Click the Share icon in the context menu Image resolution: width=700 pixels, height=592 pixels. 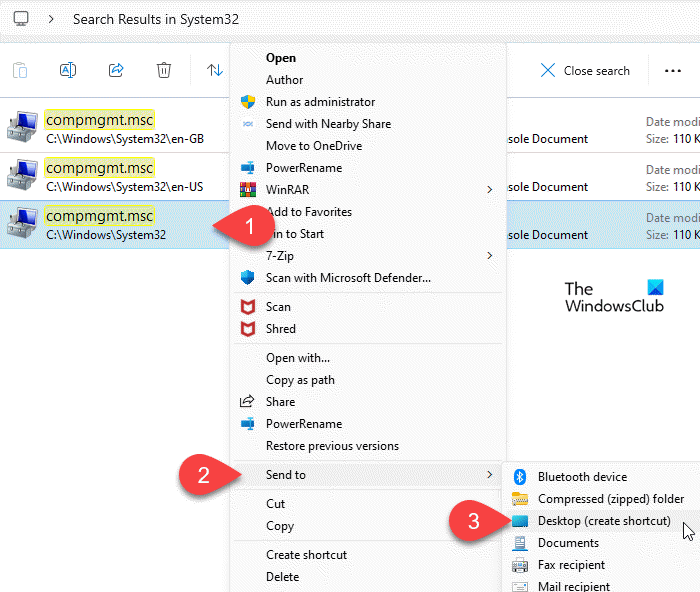(x=247, y=401)
